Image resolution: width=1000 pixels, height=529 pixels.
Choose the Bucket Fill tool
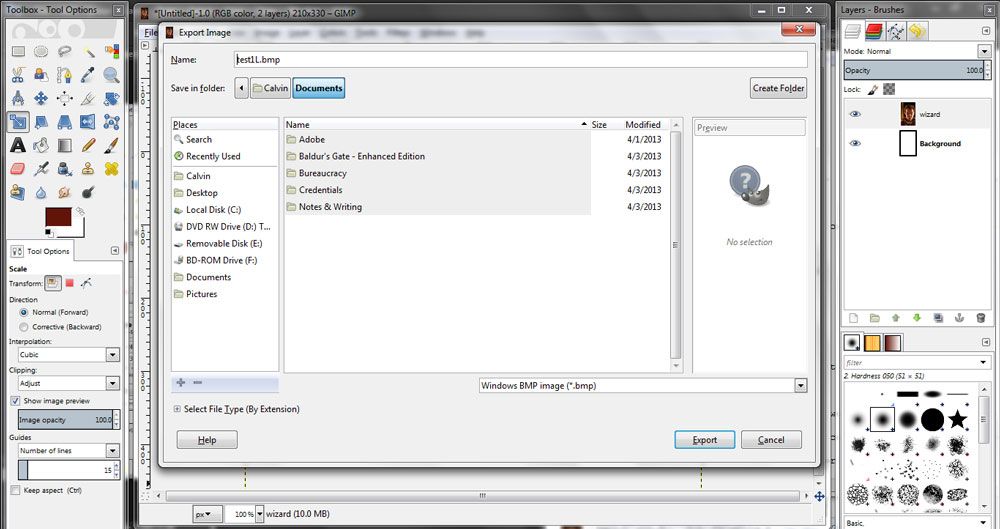click(x=41, y=145)
